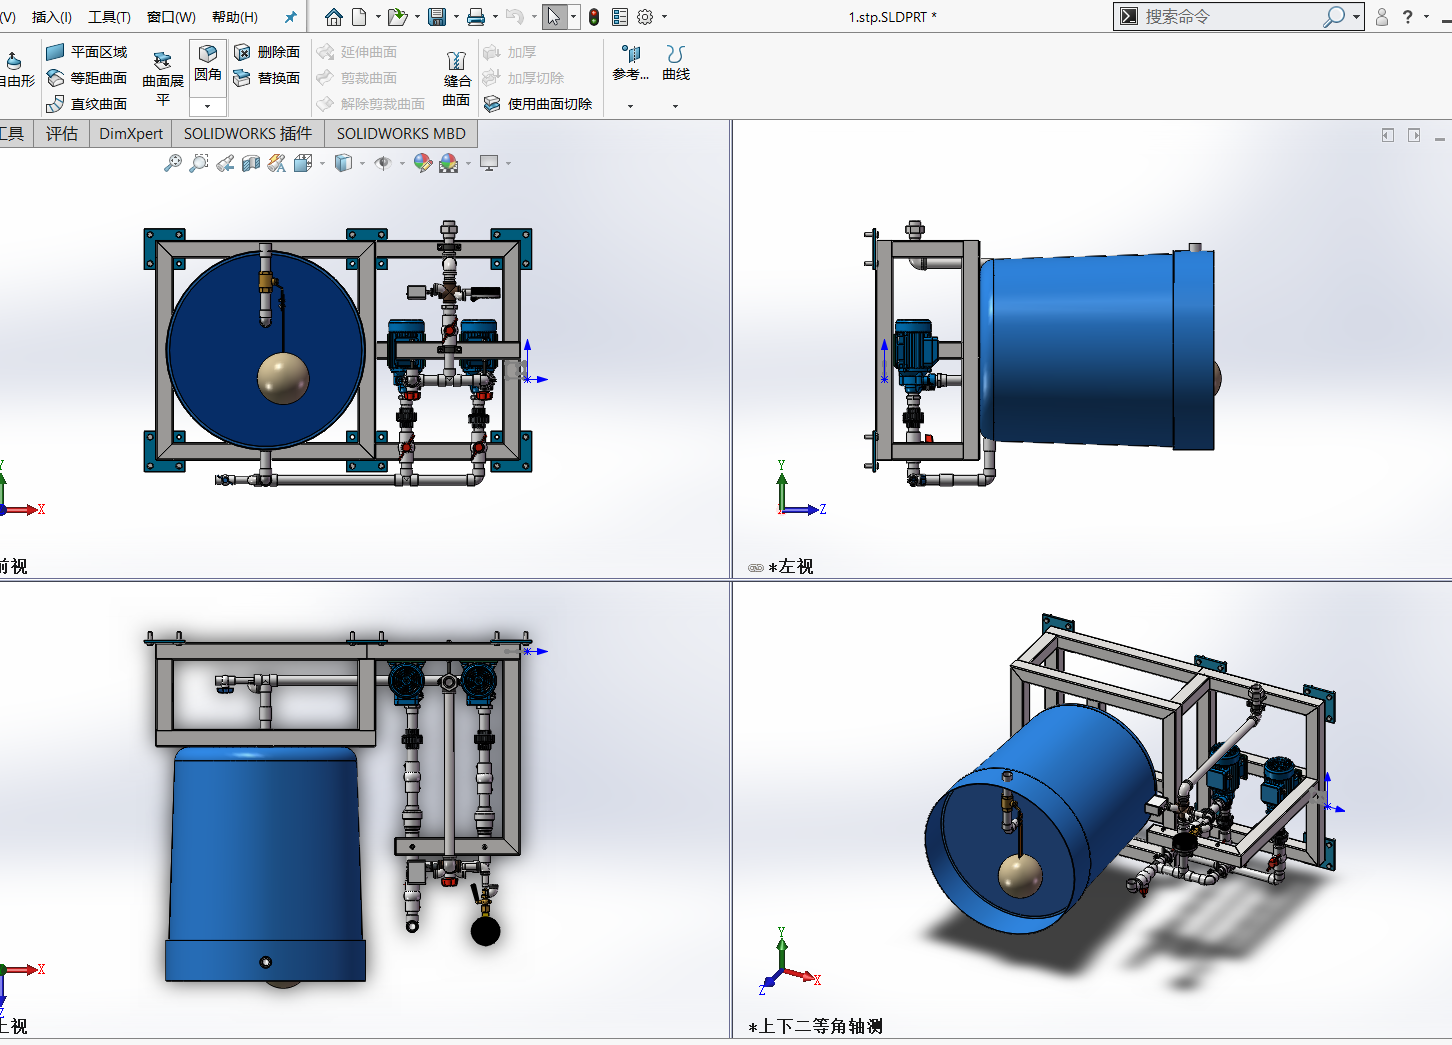Click the Zoom to Fit magnifier icon
This screenshot has height=1045, width=1452.
click(x=173, y=163)
